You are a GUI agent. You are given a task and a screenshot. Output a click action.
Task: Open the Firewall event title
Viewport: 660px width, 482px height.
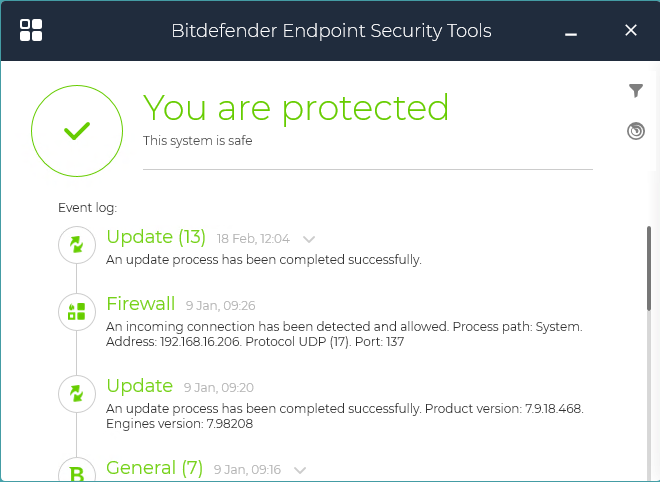point(140,304)
